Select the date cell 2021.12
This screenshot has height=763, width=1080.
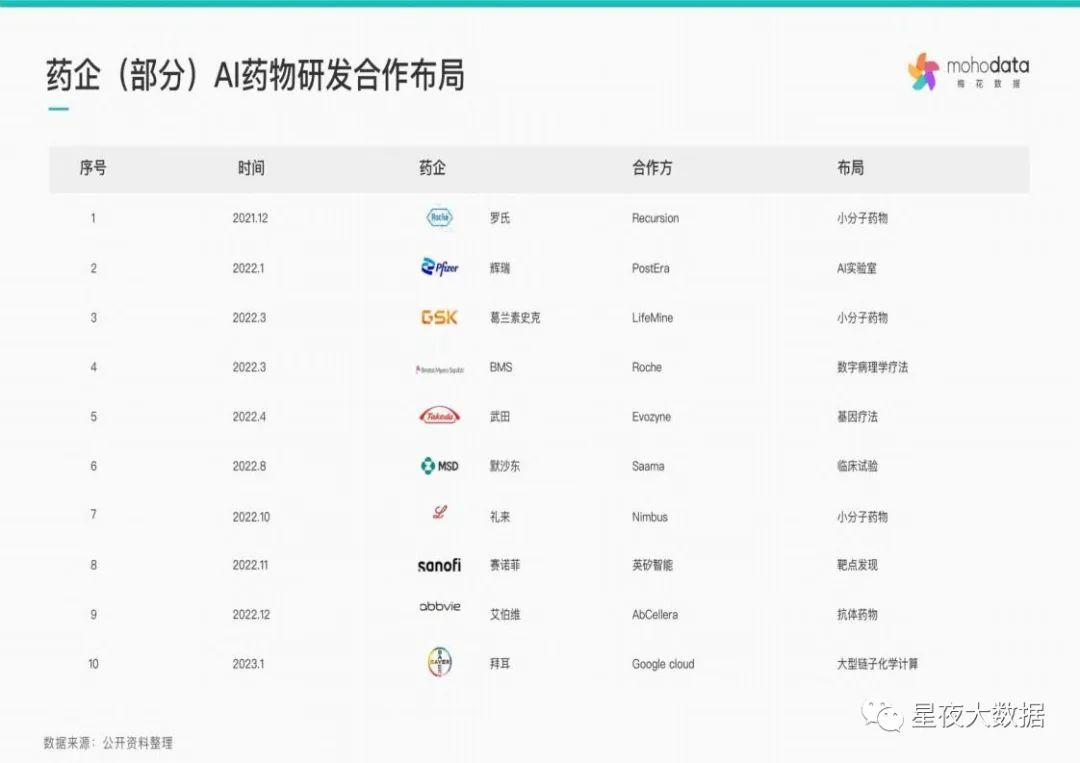click(x=250, y=218)
